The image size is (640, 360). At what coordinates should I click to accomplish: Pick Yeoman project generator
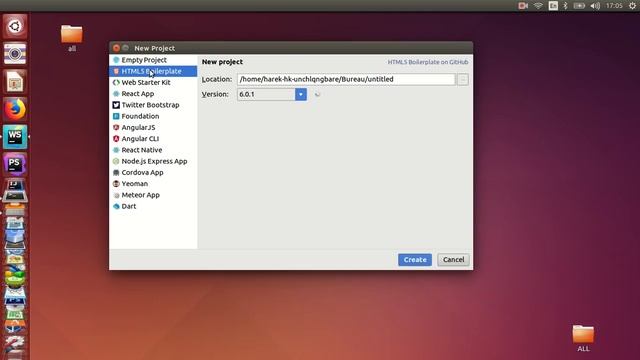(153, 184)
